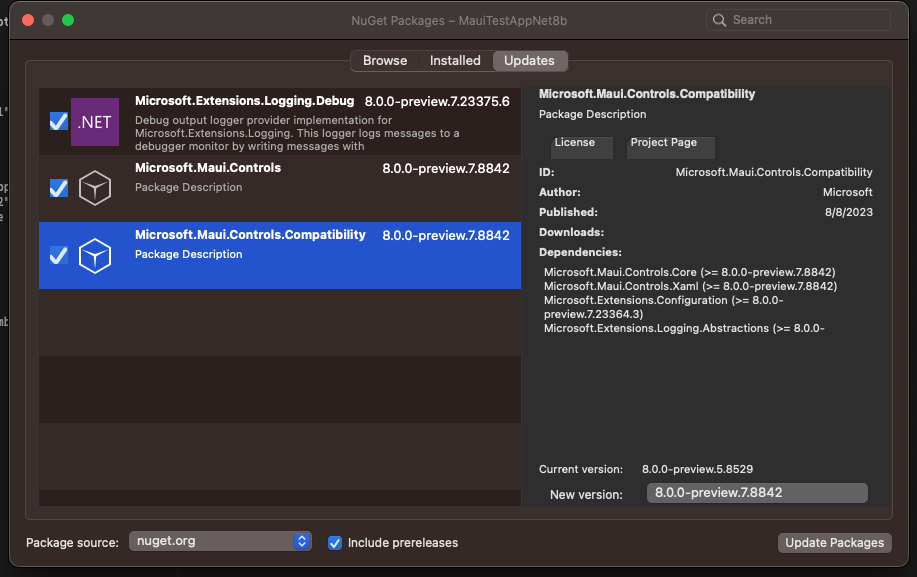Switch to the Browse tab
917x577 pixels.
384,60
